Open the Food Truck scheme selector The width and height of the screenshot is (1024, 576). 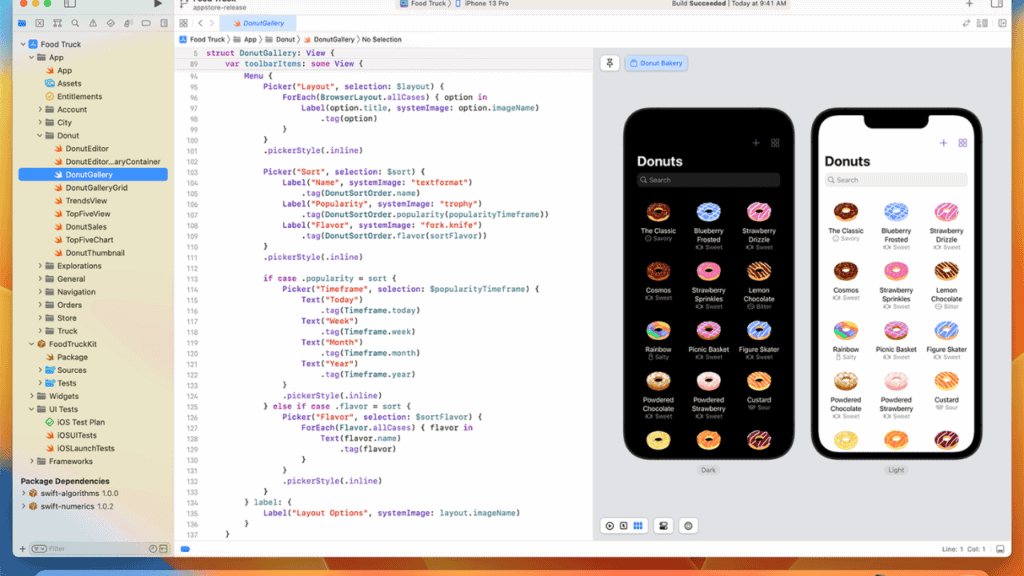click(x=422, y=4)
